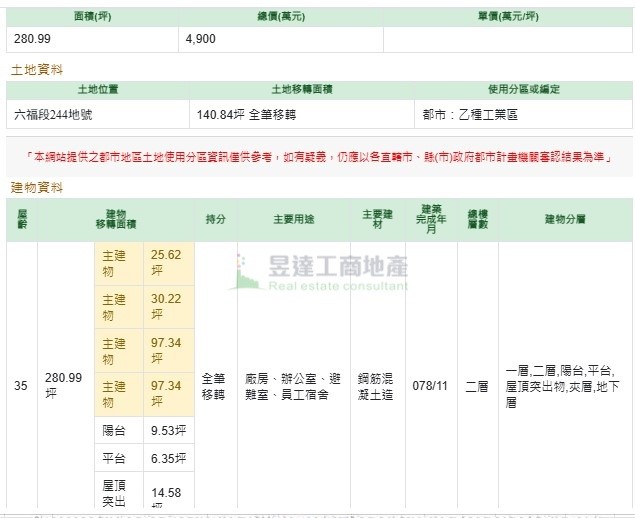Select the 6.35坪 platform area cell

(x=165, y=460)
